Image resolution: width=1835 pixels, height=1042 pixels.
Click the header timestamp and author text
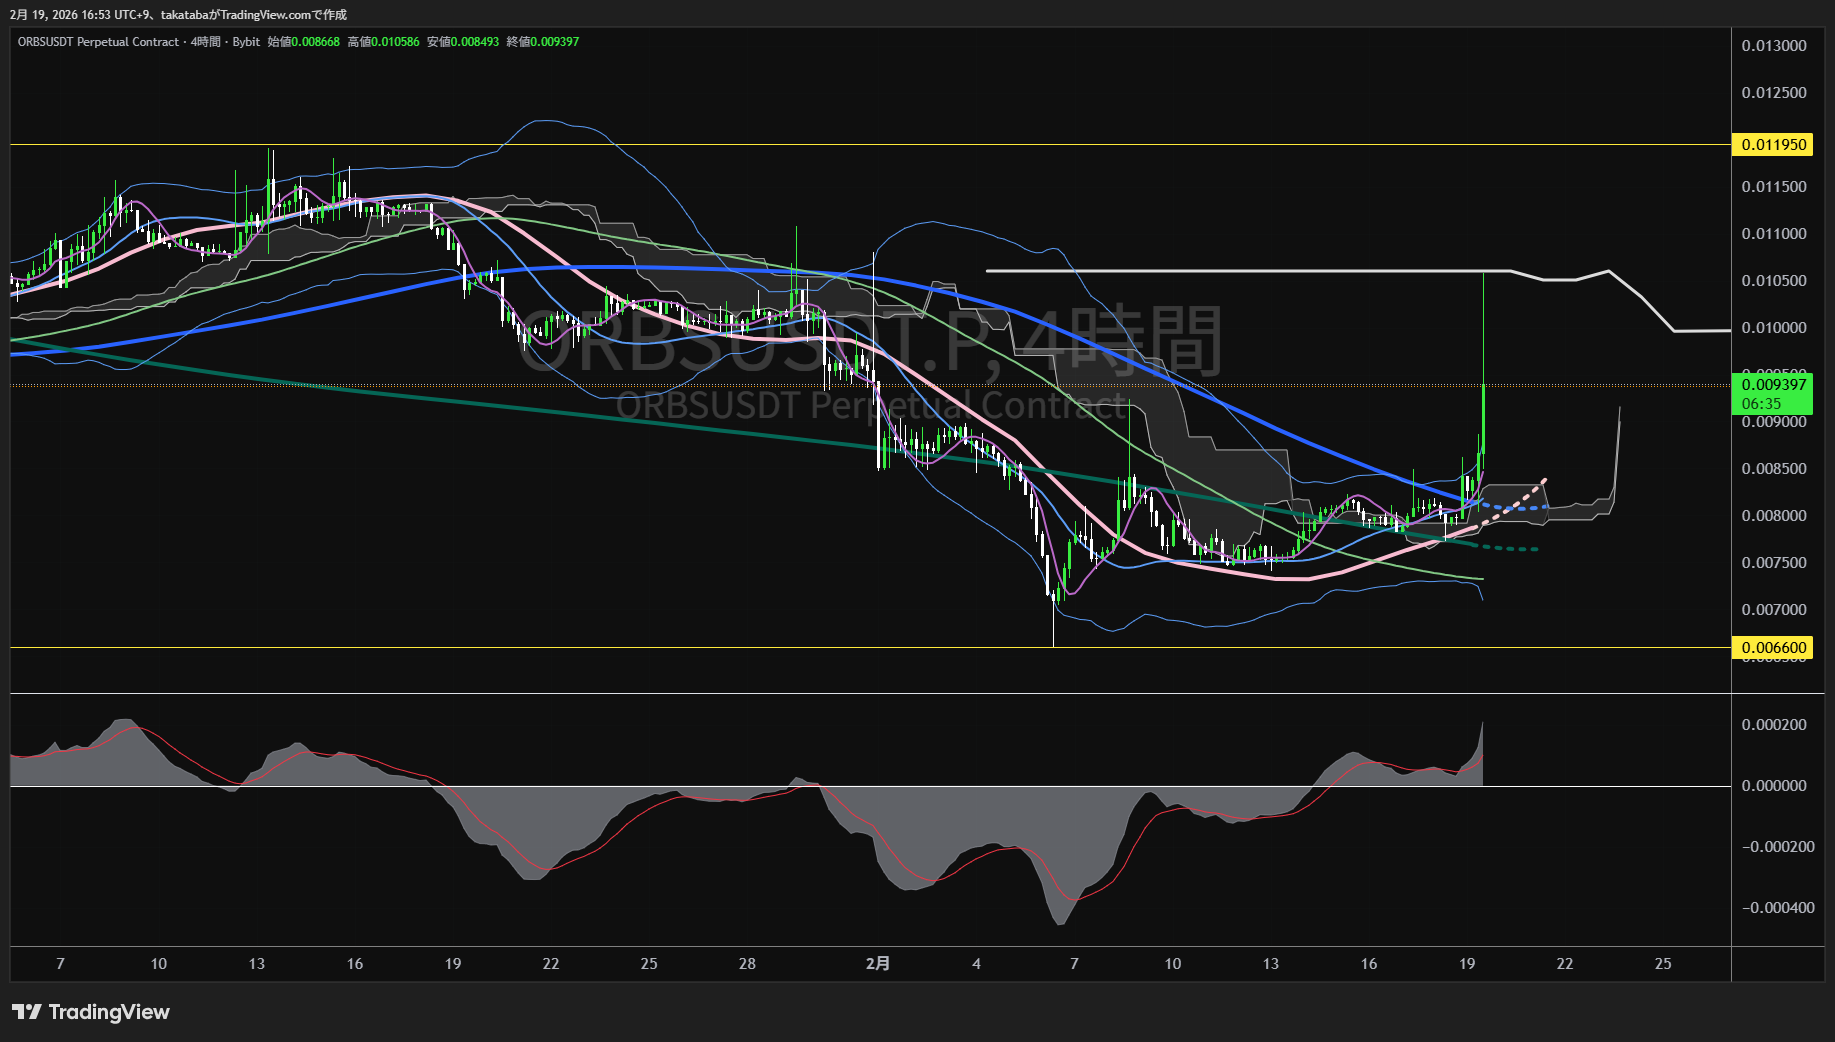coord(178,15)
